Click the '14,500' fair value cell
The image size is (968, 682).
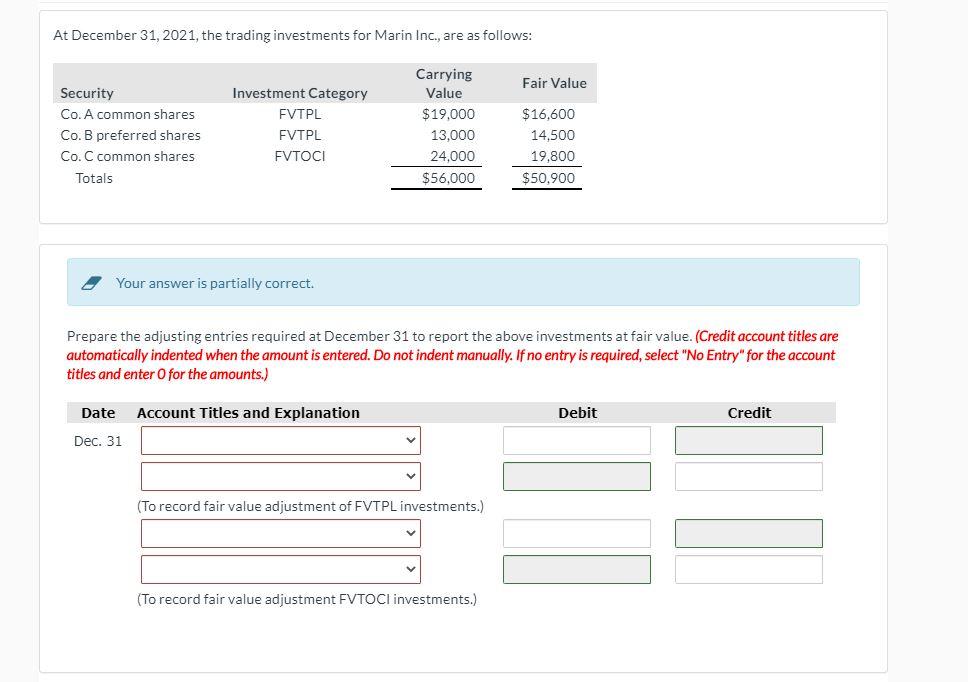(x=553, y=135)
